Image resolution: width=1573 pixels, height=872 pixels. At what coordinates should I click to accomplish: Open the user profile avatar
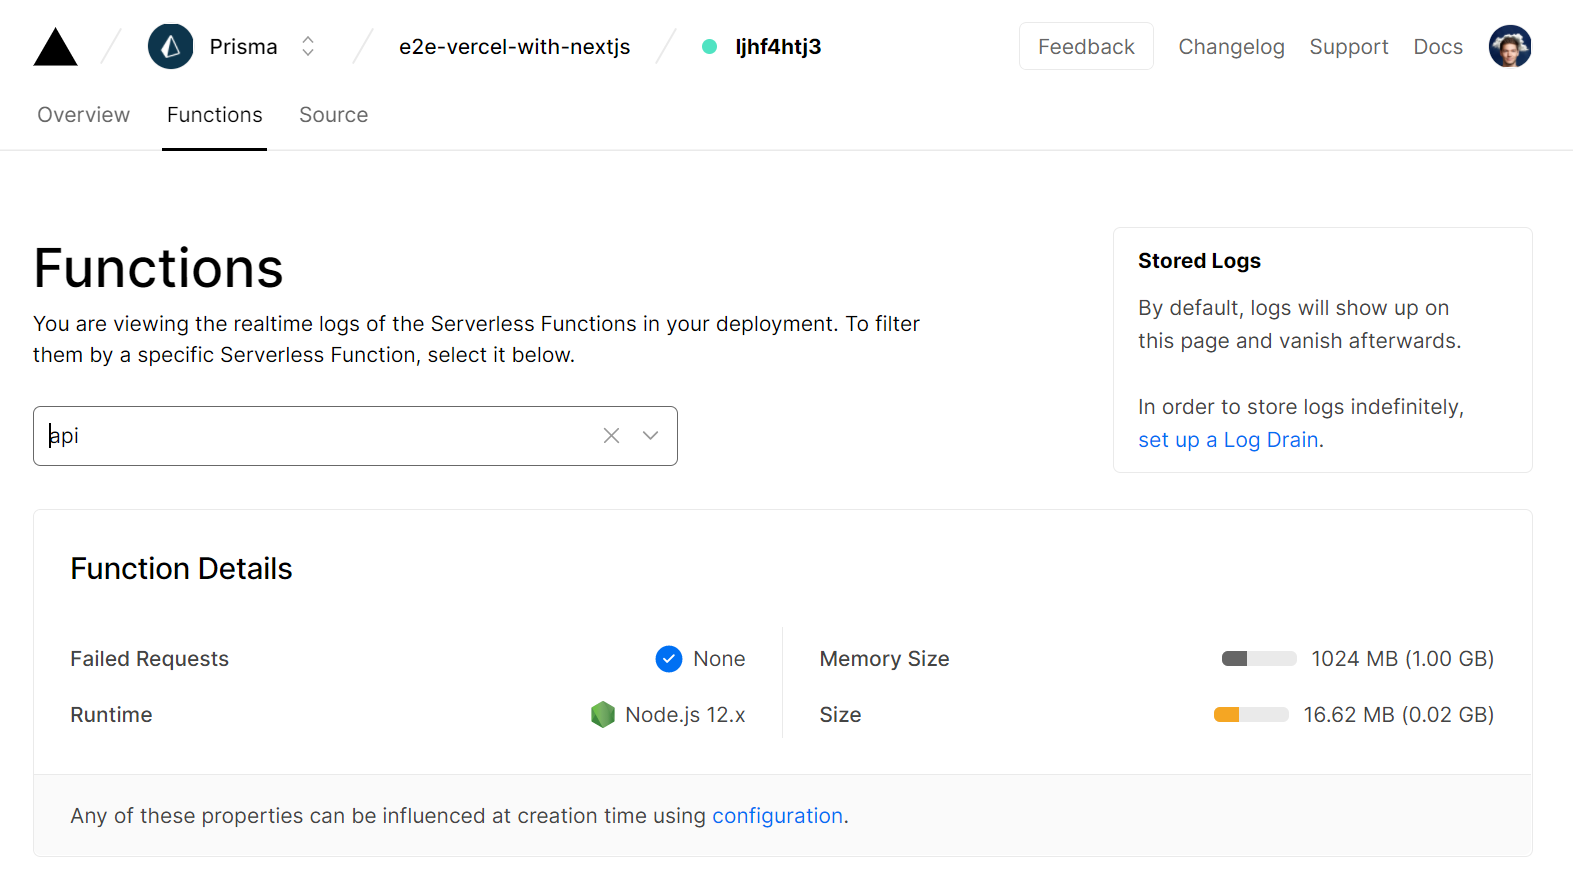tap(1509, 47)
